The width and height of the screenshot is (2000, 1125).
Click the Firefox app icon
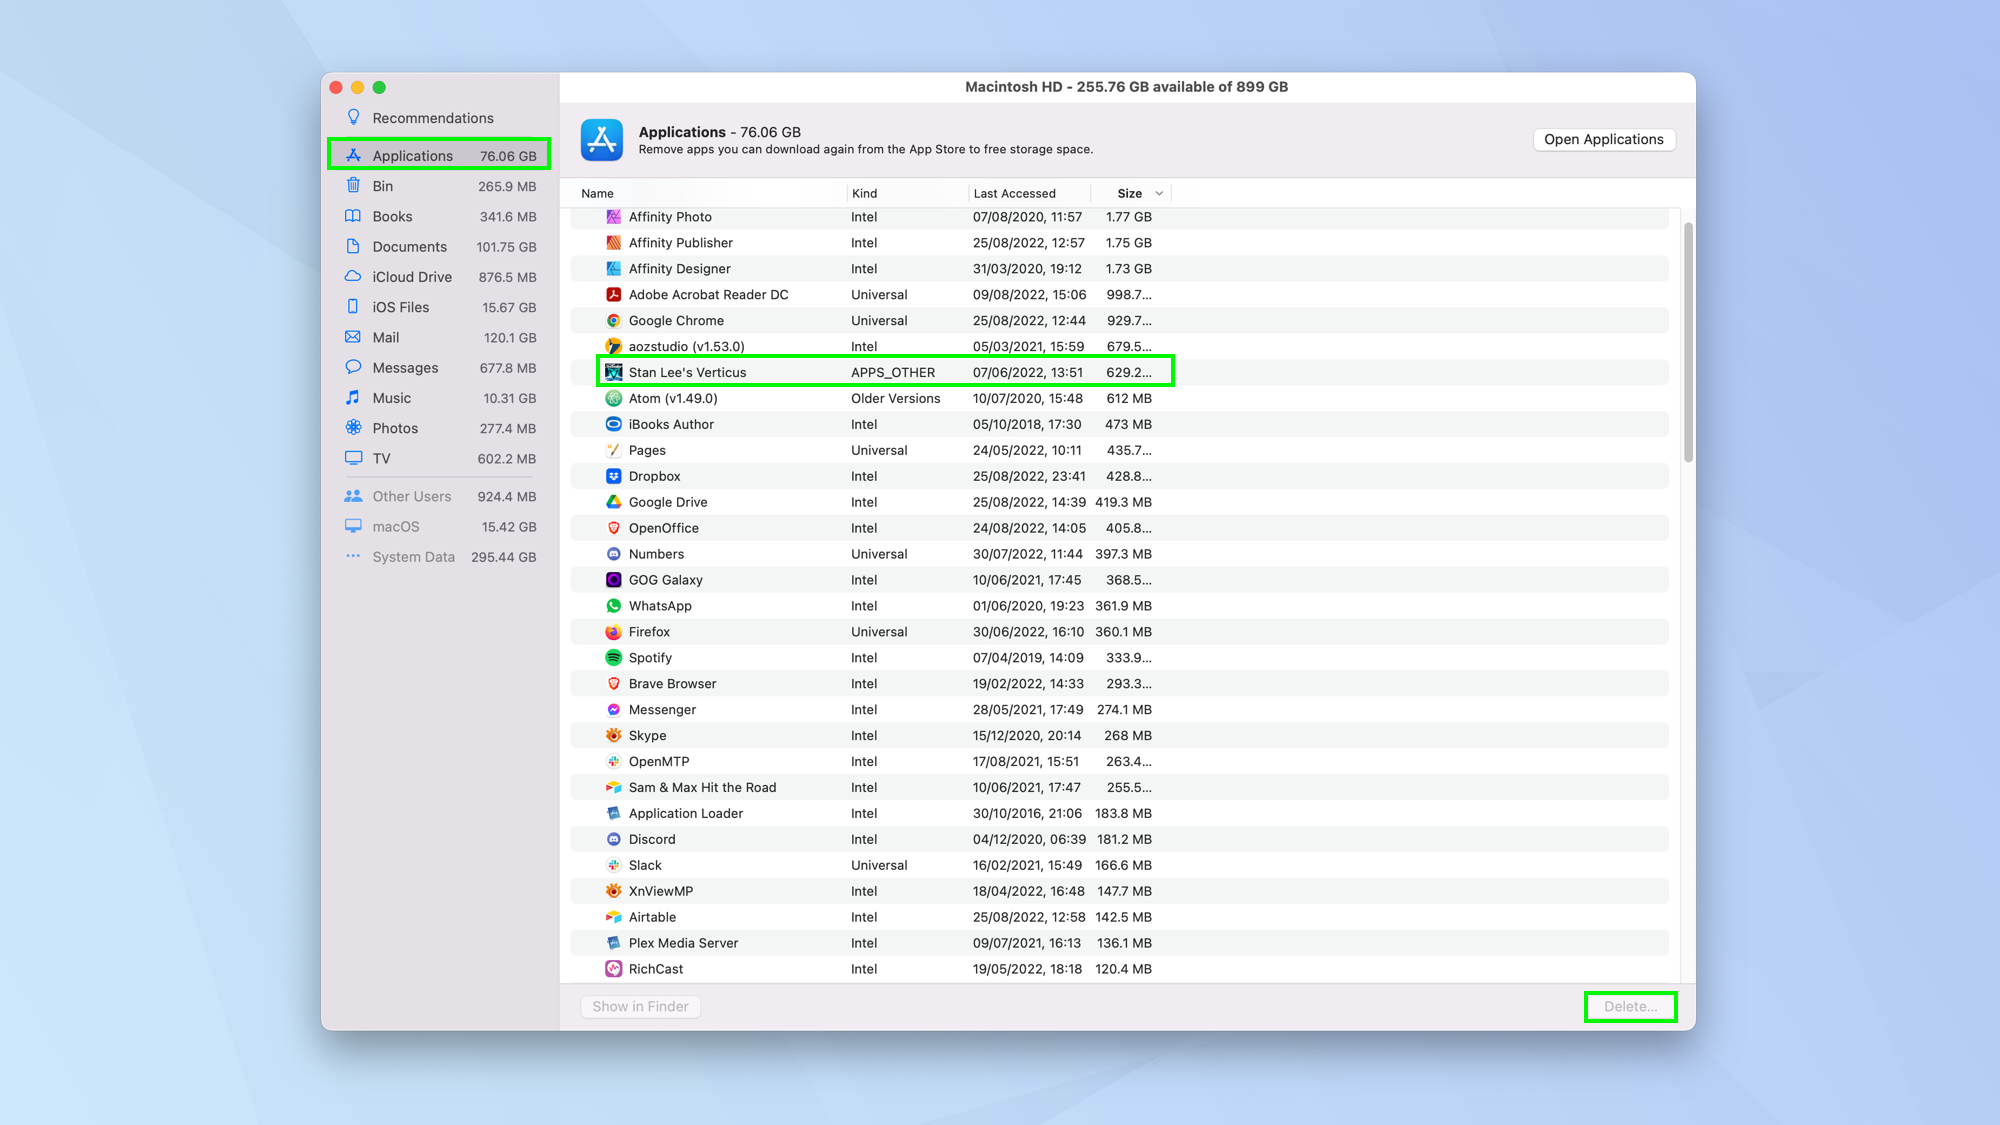[x=614, y=632]
